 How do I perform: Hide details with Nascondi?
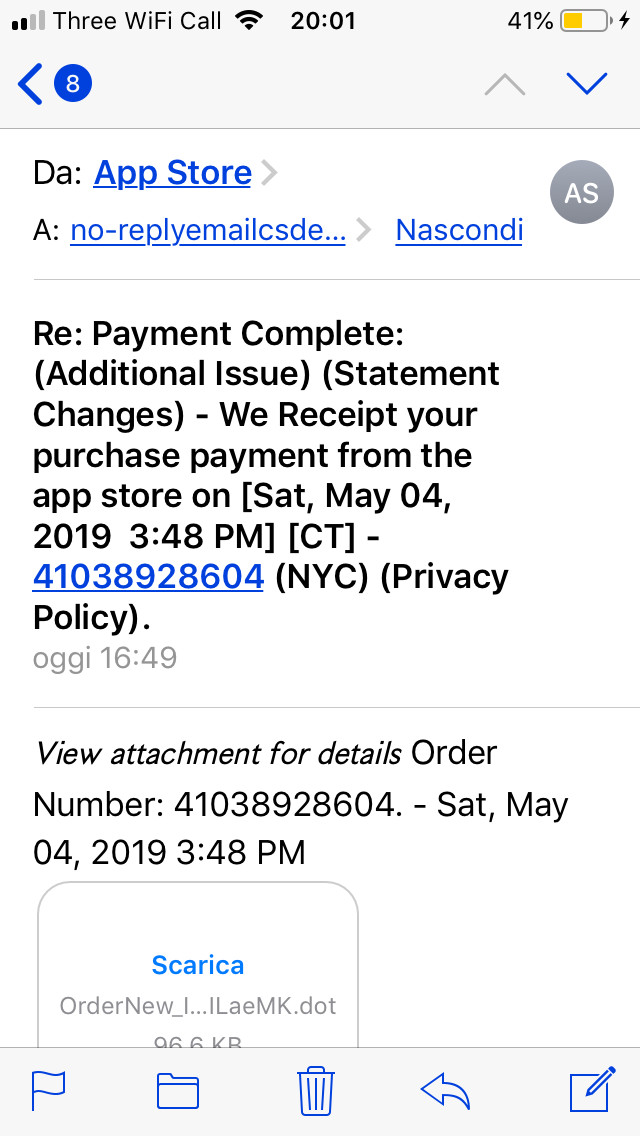click(x=459, y=230)
